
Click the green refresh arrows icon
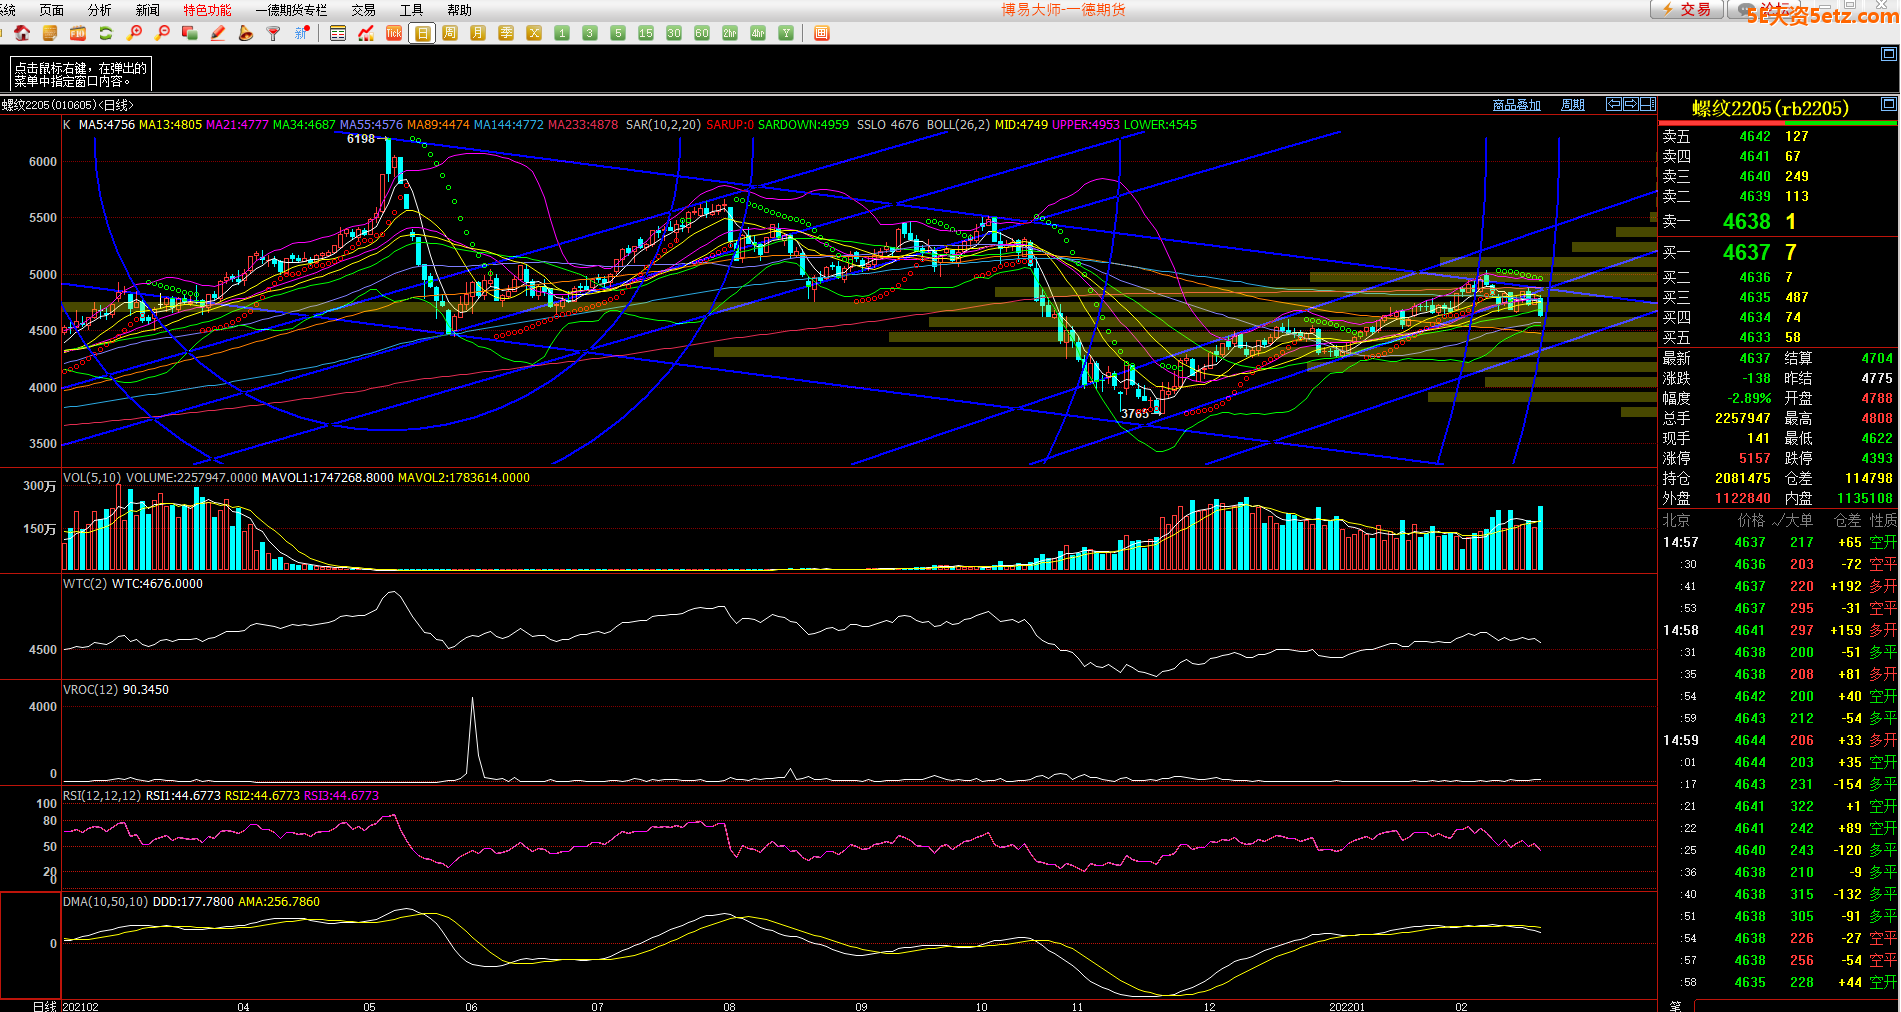[106, 33]
